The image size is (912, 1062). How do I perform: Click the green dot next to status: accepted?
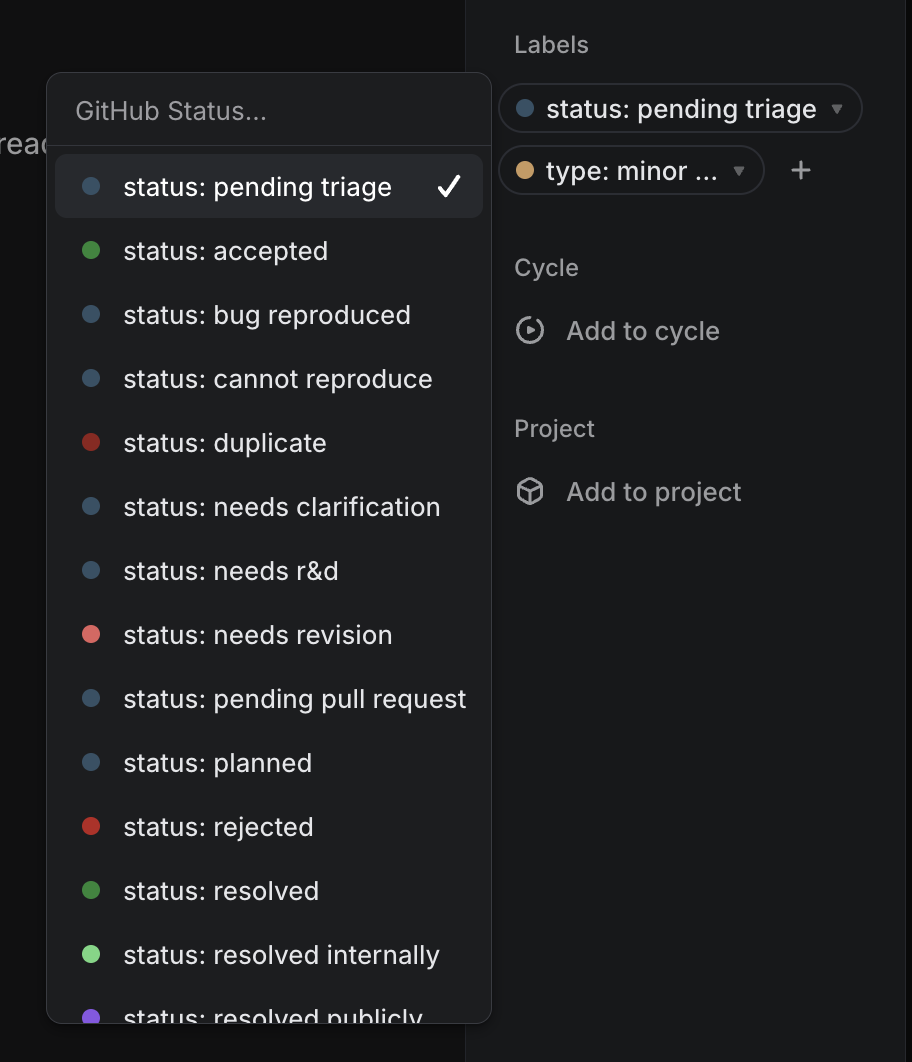click(x=91, y=250)
